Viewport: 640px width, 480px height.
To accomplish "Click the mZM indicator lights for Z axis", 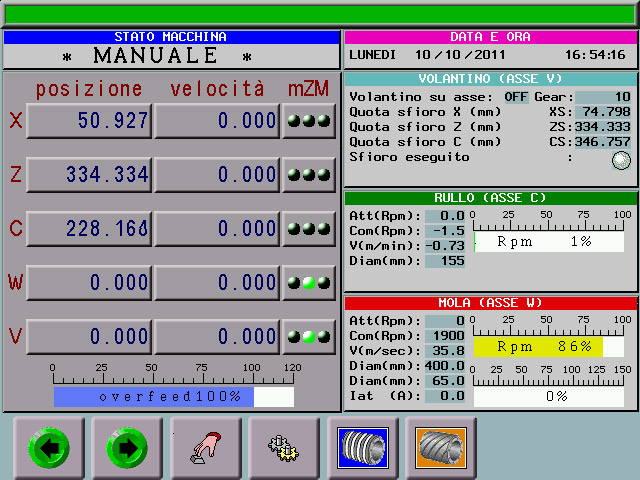I will [309, 175].
